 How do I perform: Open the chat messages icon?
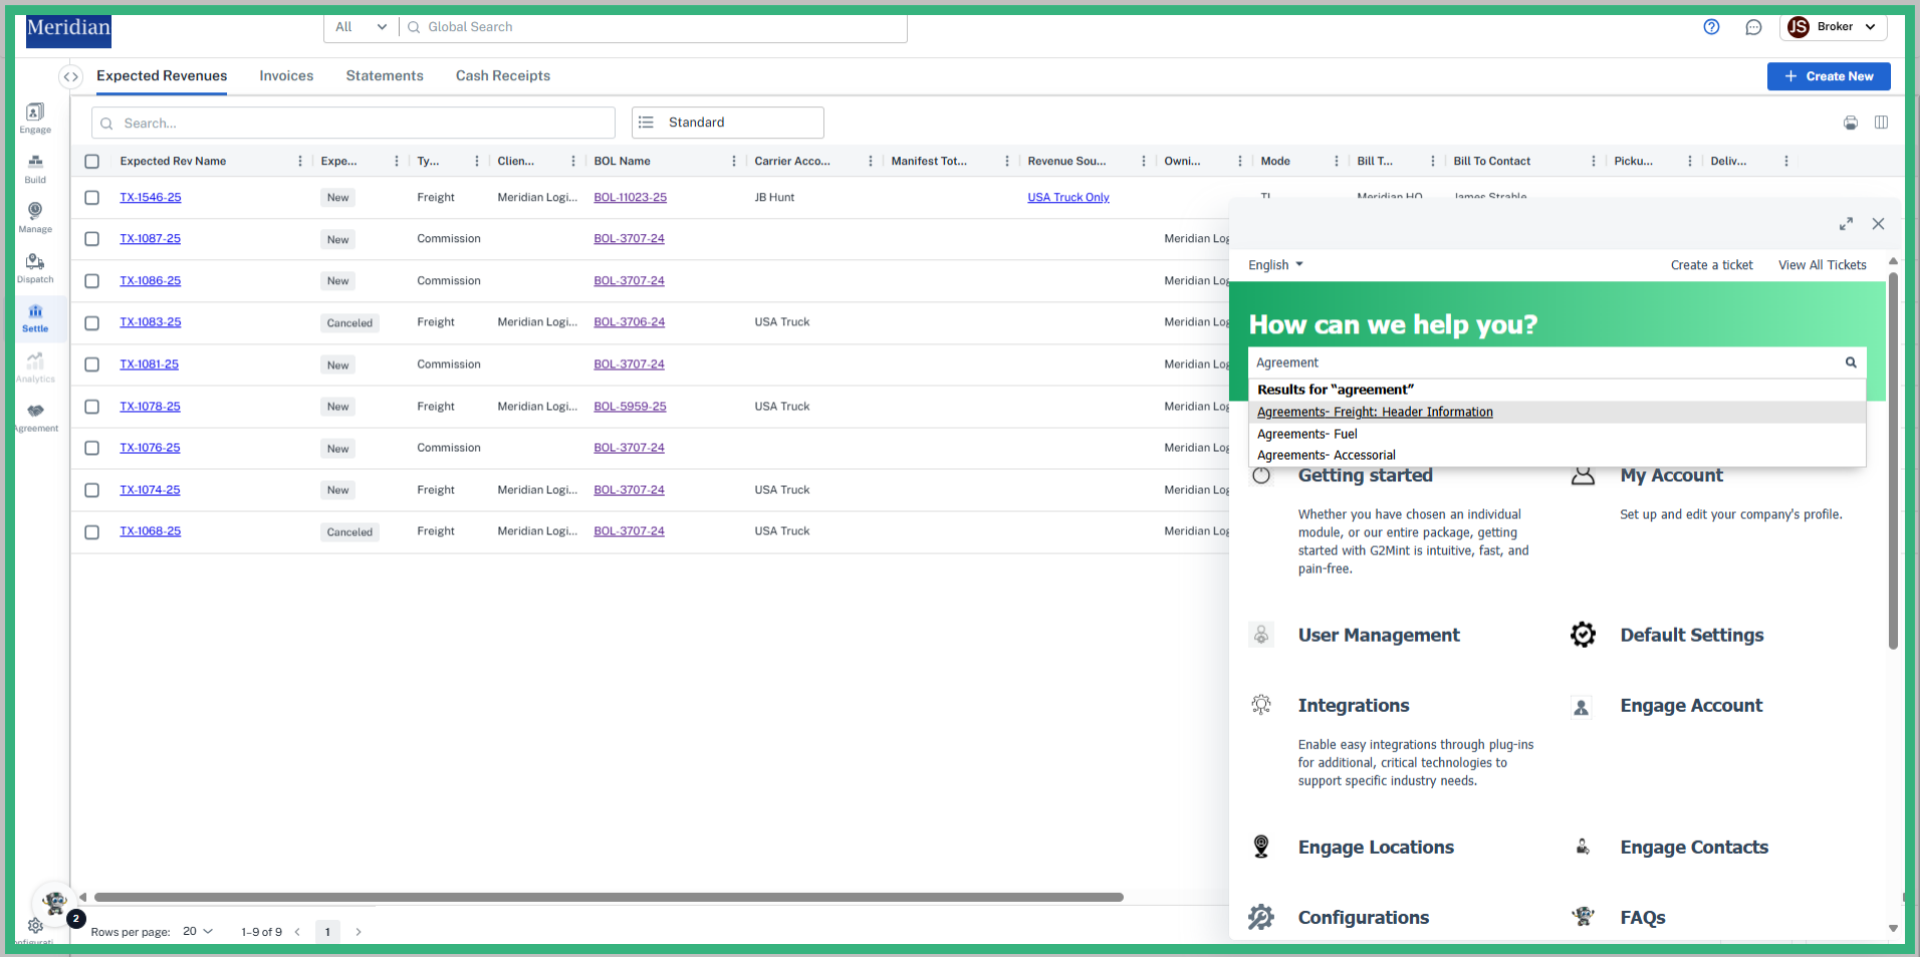1753,27
